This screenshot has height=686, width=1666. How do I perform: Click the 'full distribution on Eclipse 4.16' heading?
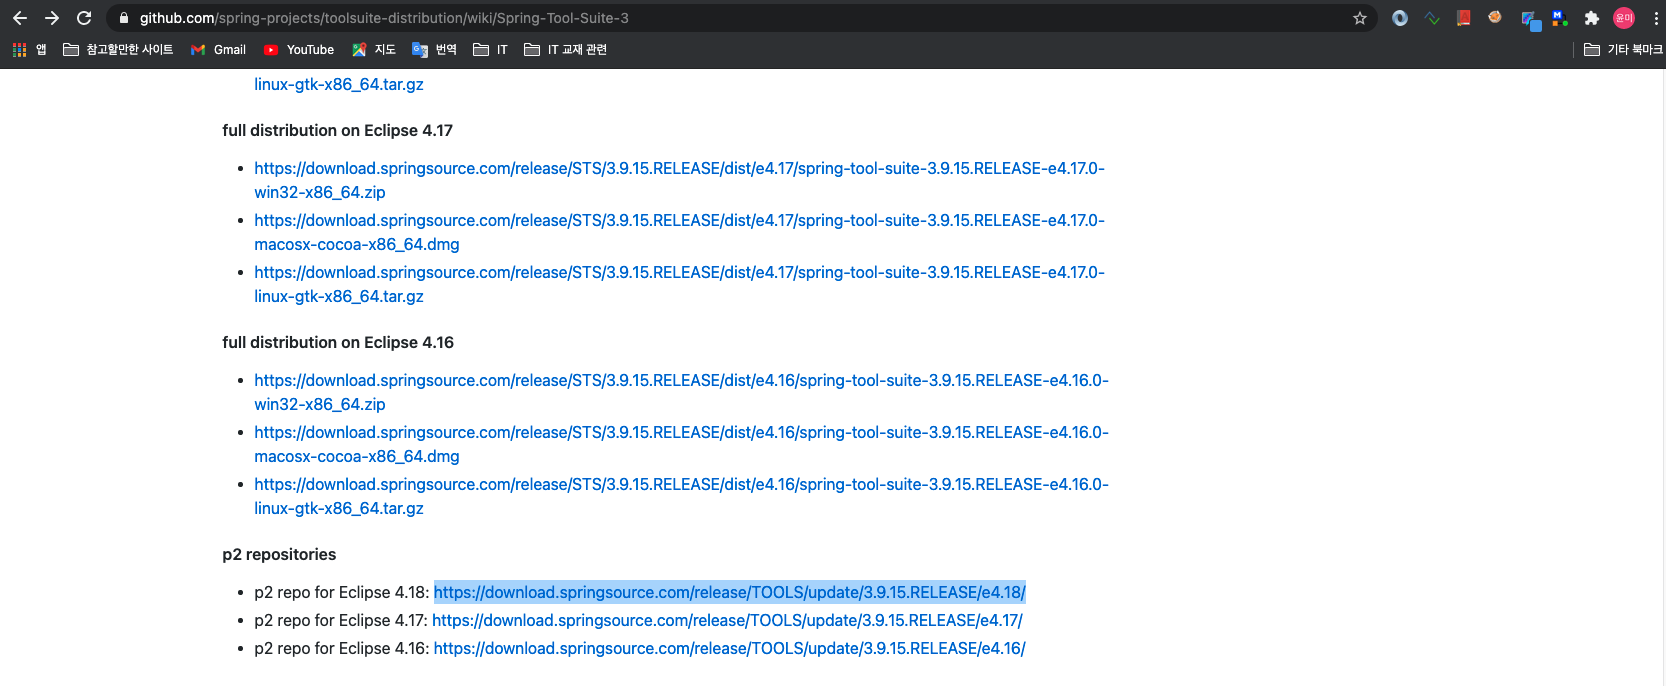338,342
